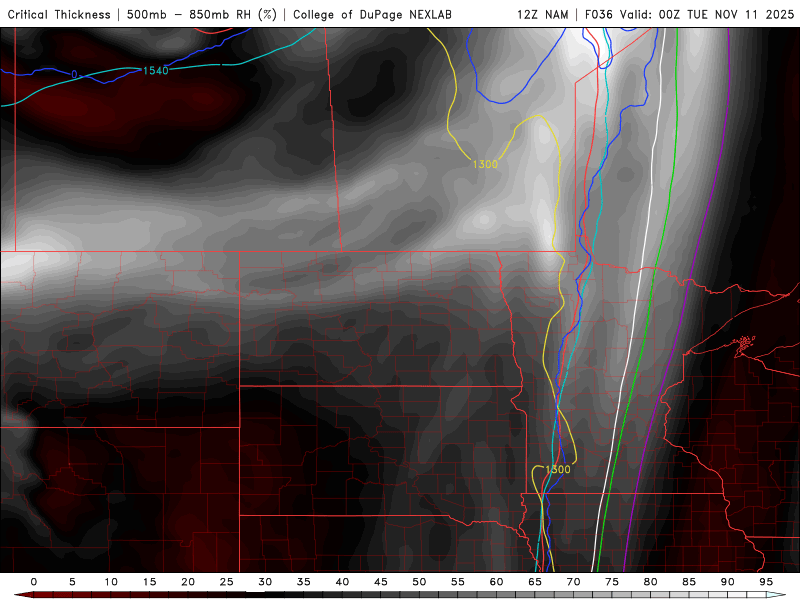Click the "85" tick on the color scale
Image resolution: width=800 pixels, height=600 pixels.
click(x=689, y=582)
